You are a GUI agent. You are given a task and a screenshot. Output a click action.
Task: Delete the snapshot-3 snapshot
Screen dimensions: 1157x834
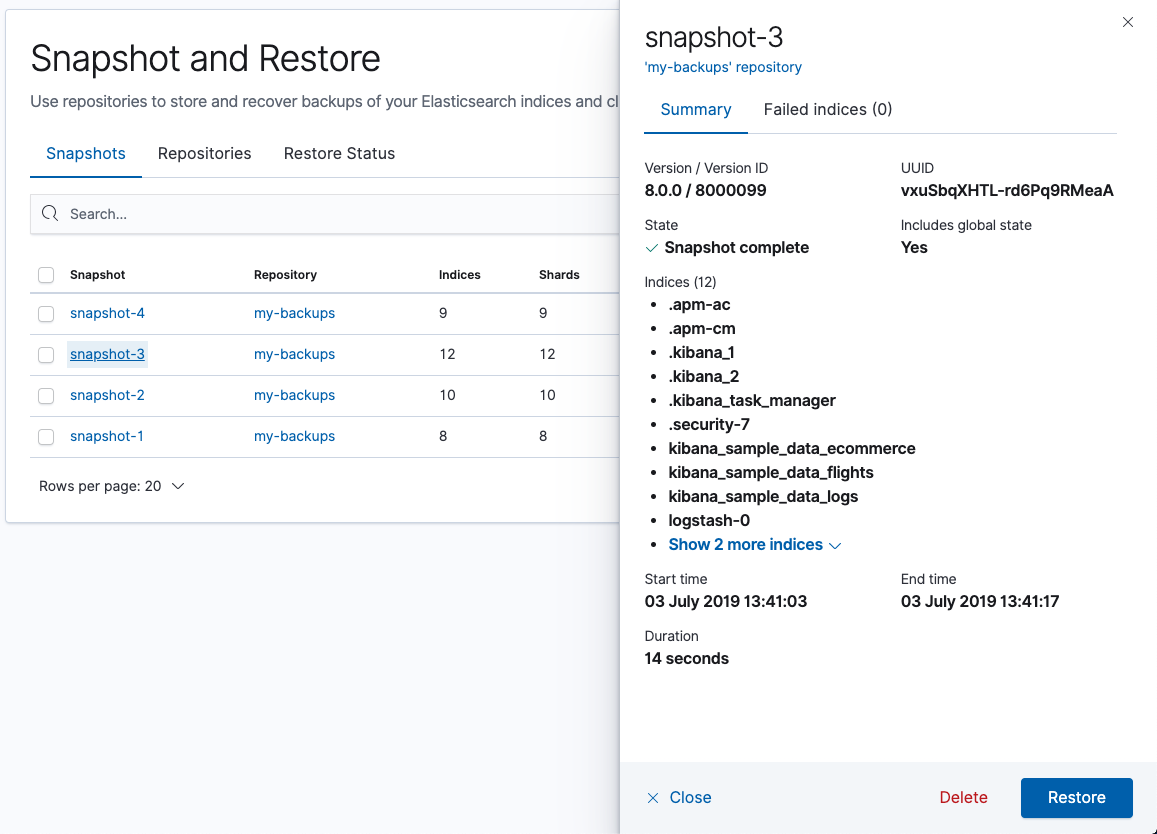click(962, 797)
